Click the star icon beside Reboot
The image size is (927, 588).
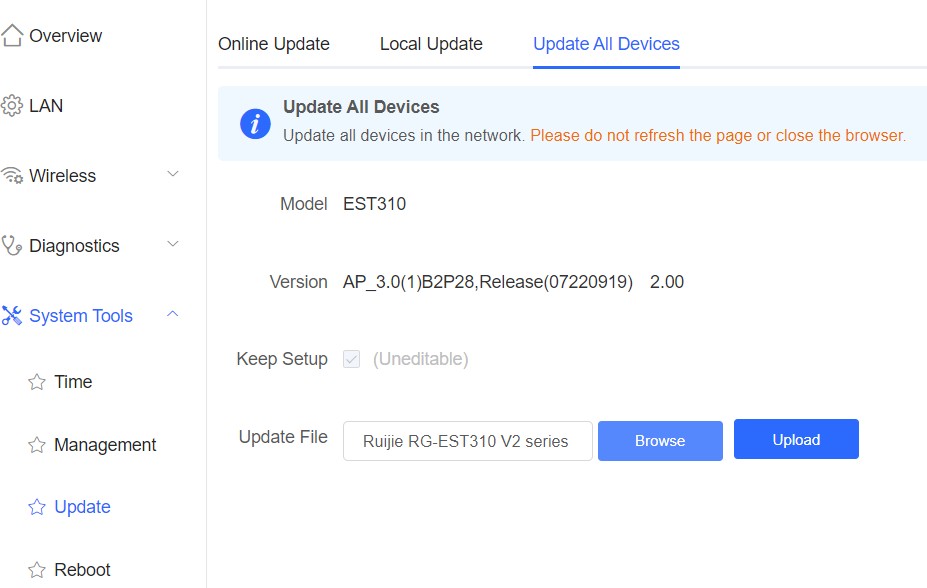[37, 570]
